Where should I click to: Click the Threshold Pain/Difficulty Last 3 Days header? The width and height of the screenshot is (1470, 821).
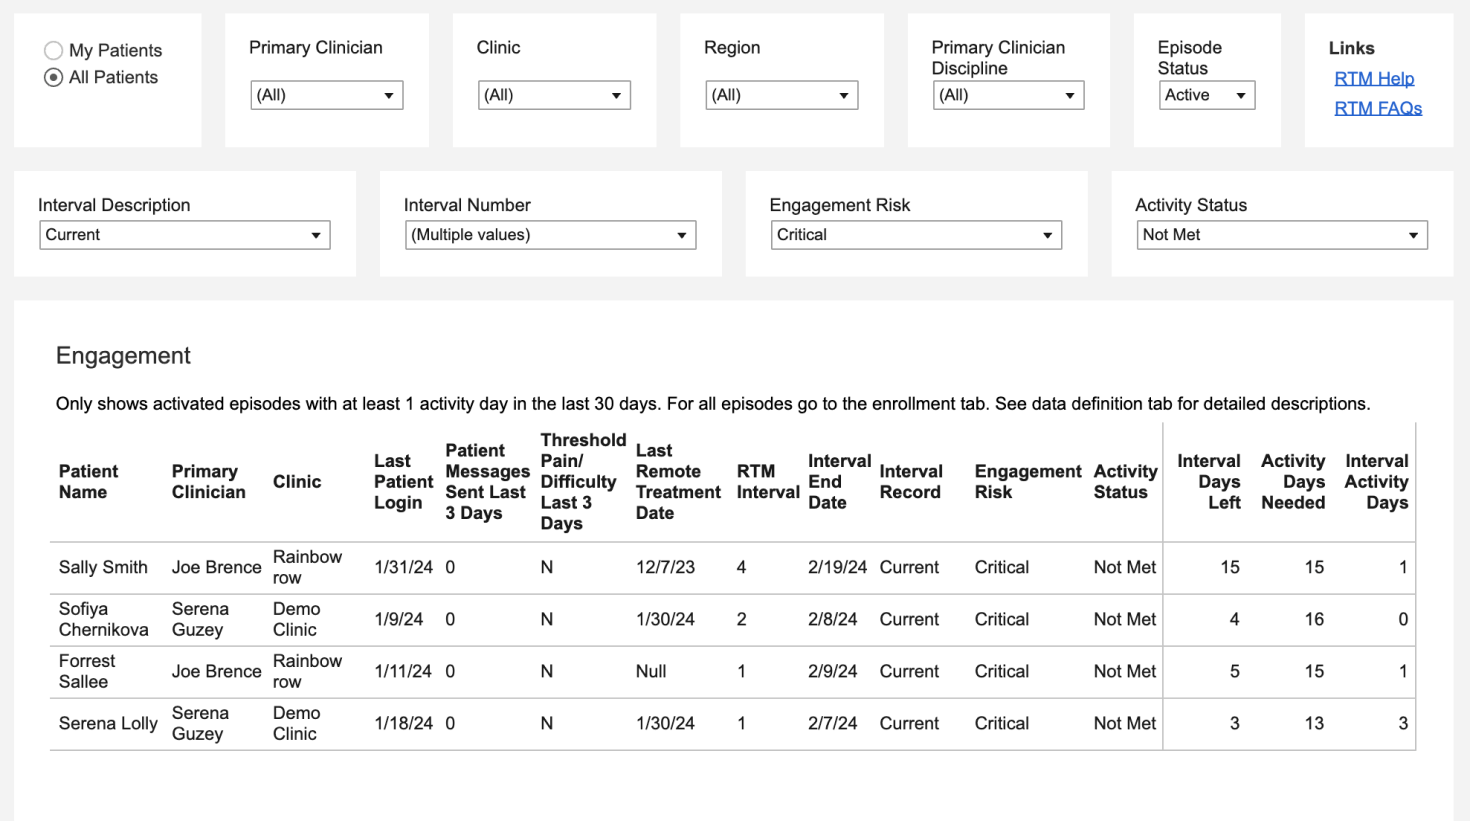click(583, 482)
